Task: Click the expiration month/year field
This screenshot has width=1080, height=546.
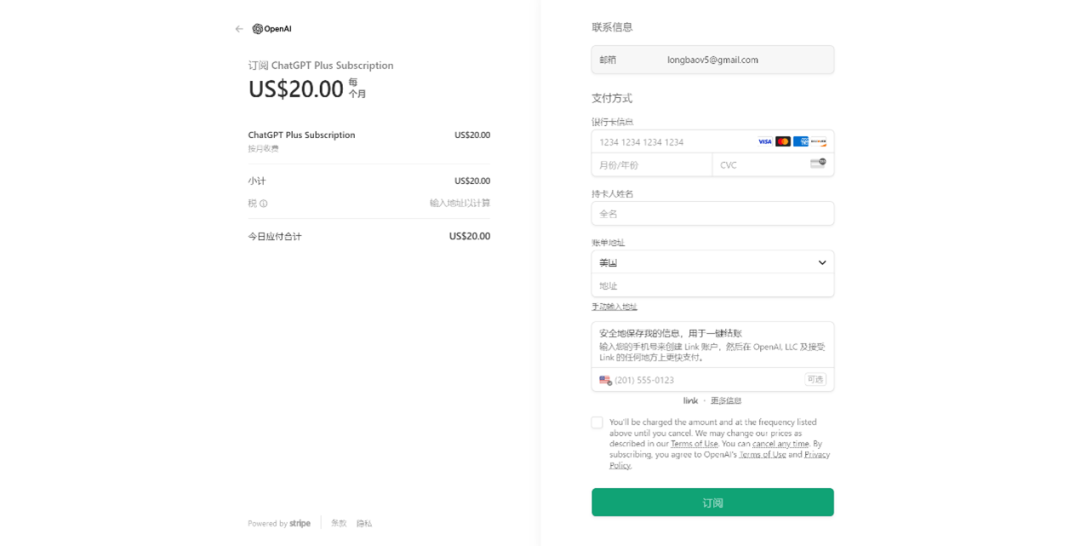Action: 650,165
